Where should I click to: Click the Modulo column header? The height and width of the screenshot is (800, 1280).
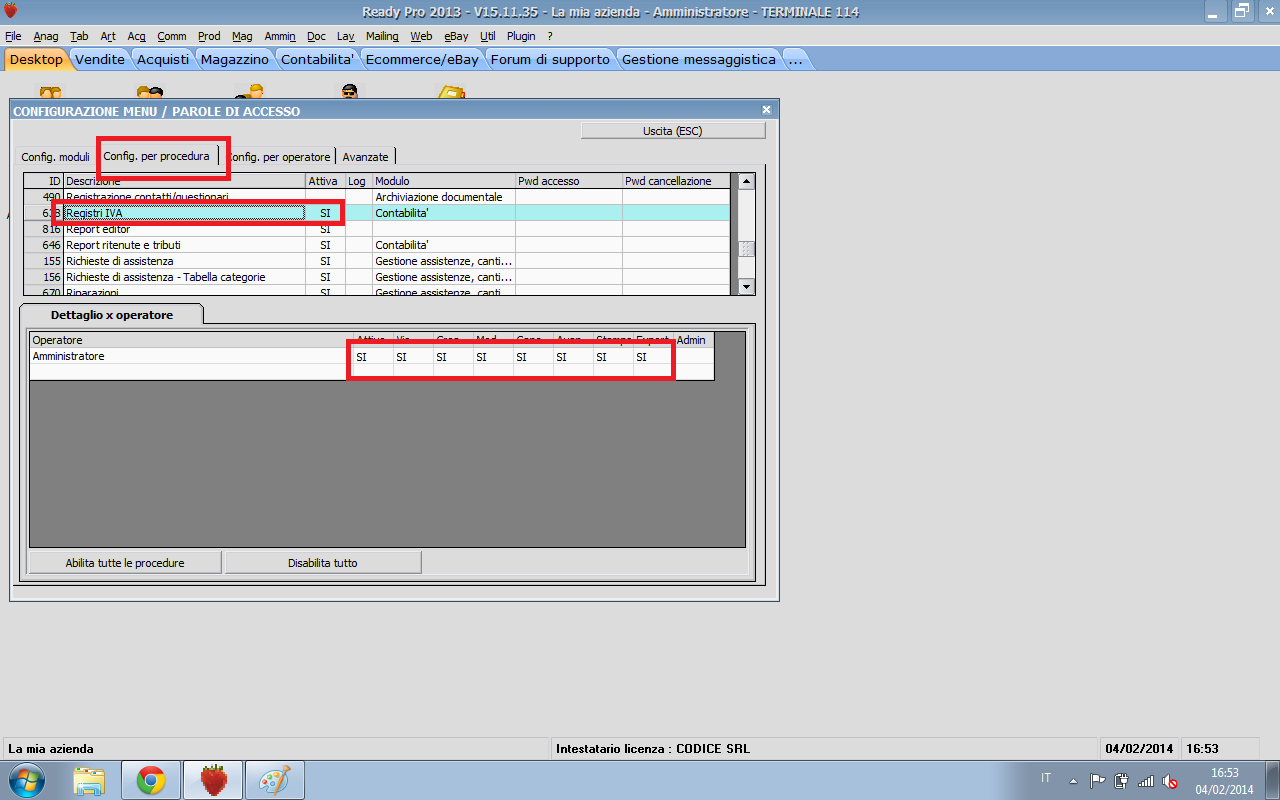pyautogui.click(x=444, y=181)
